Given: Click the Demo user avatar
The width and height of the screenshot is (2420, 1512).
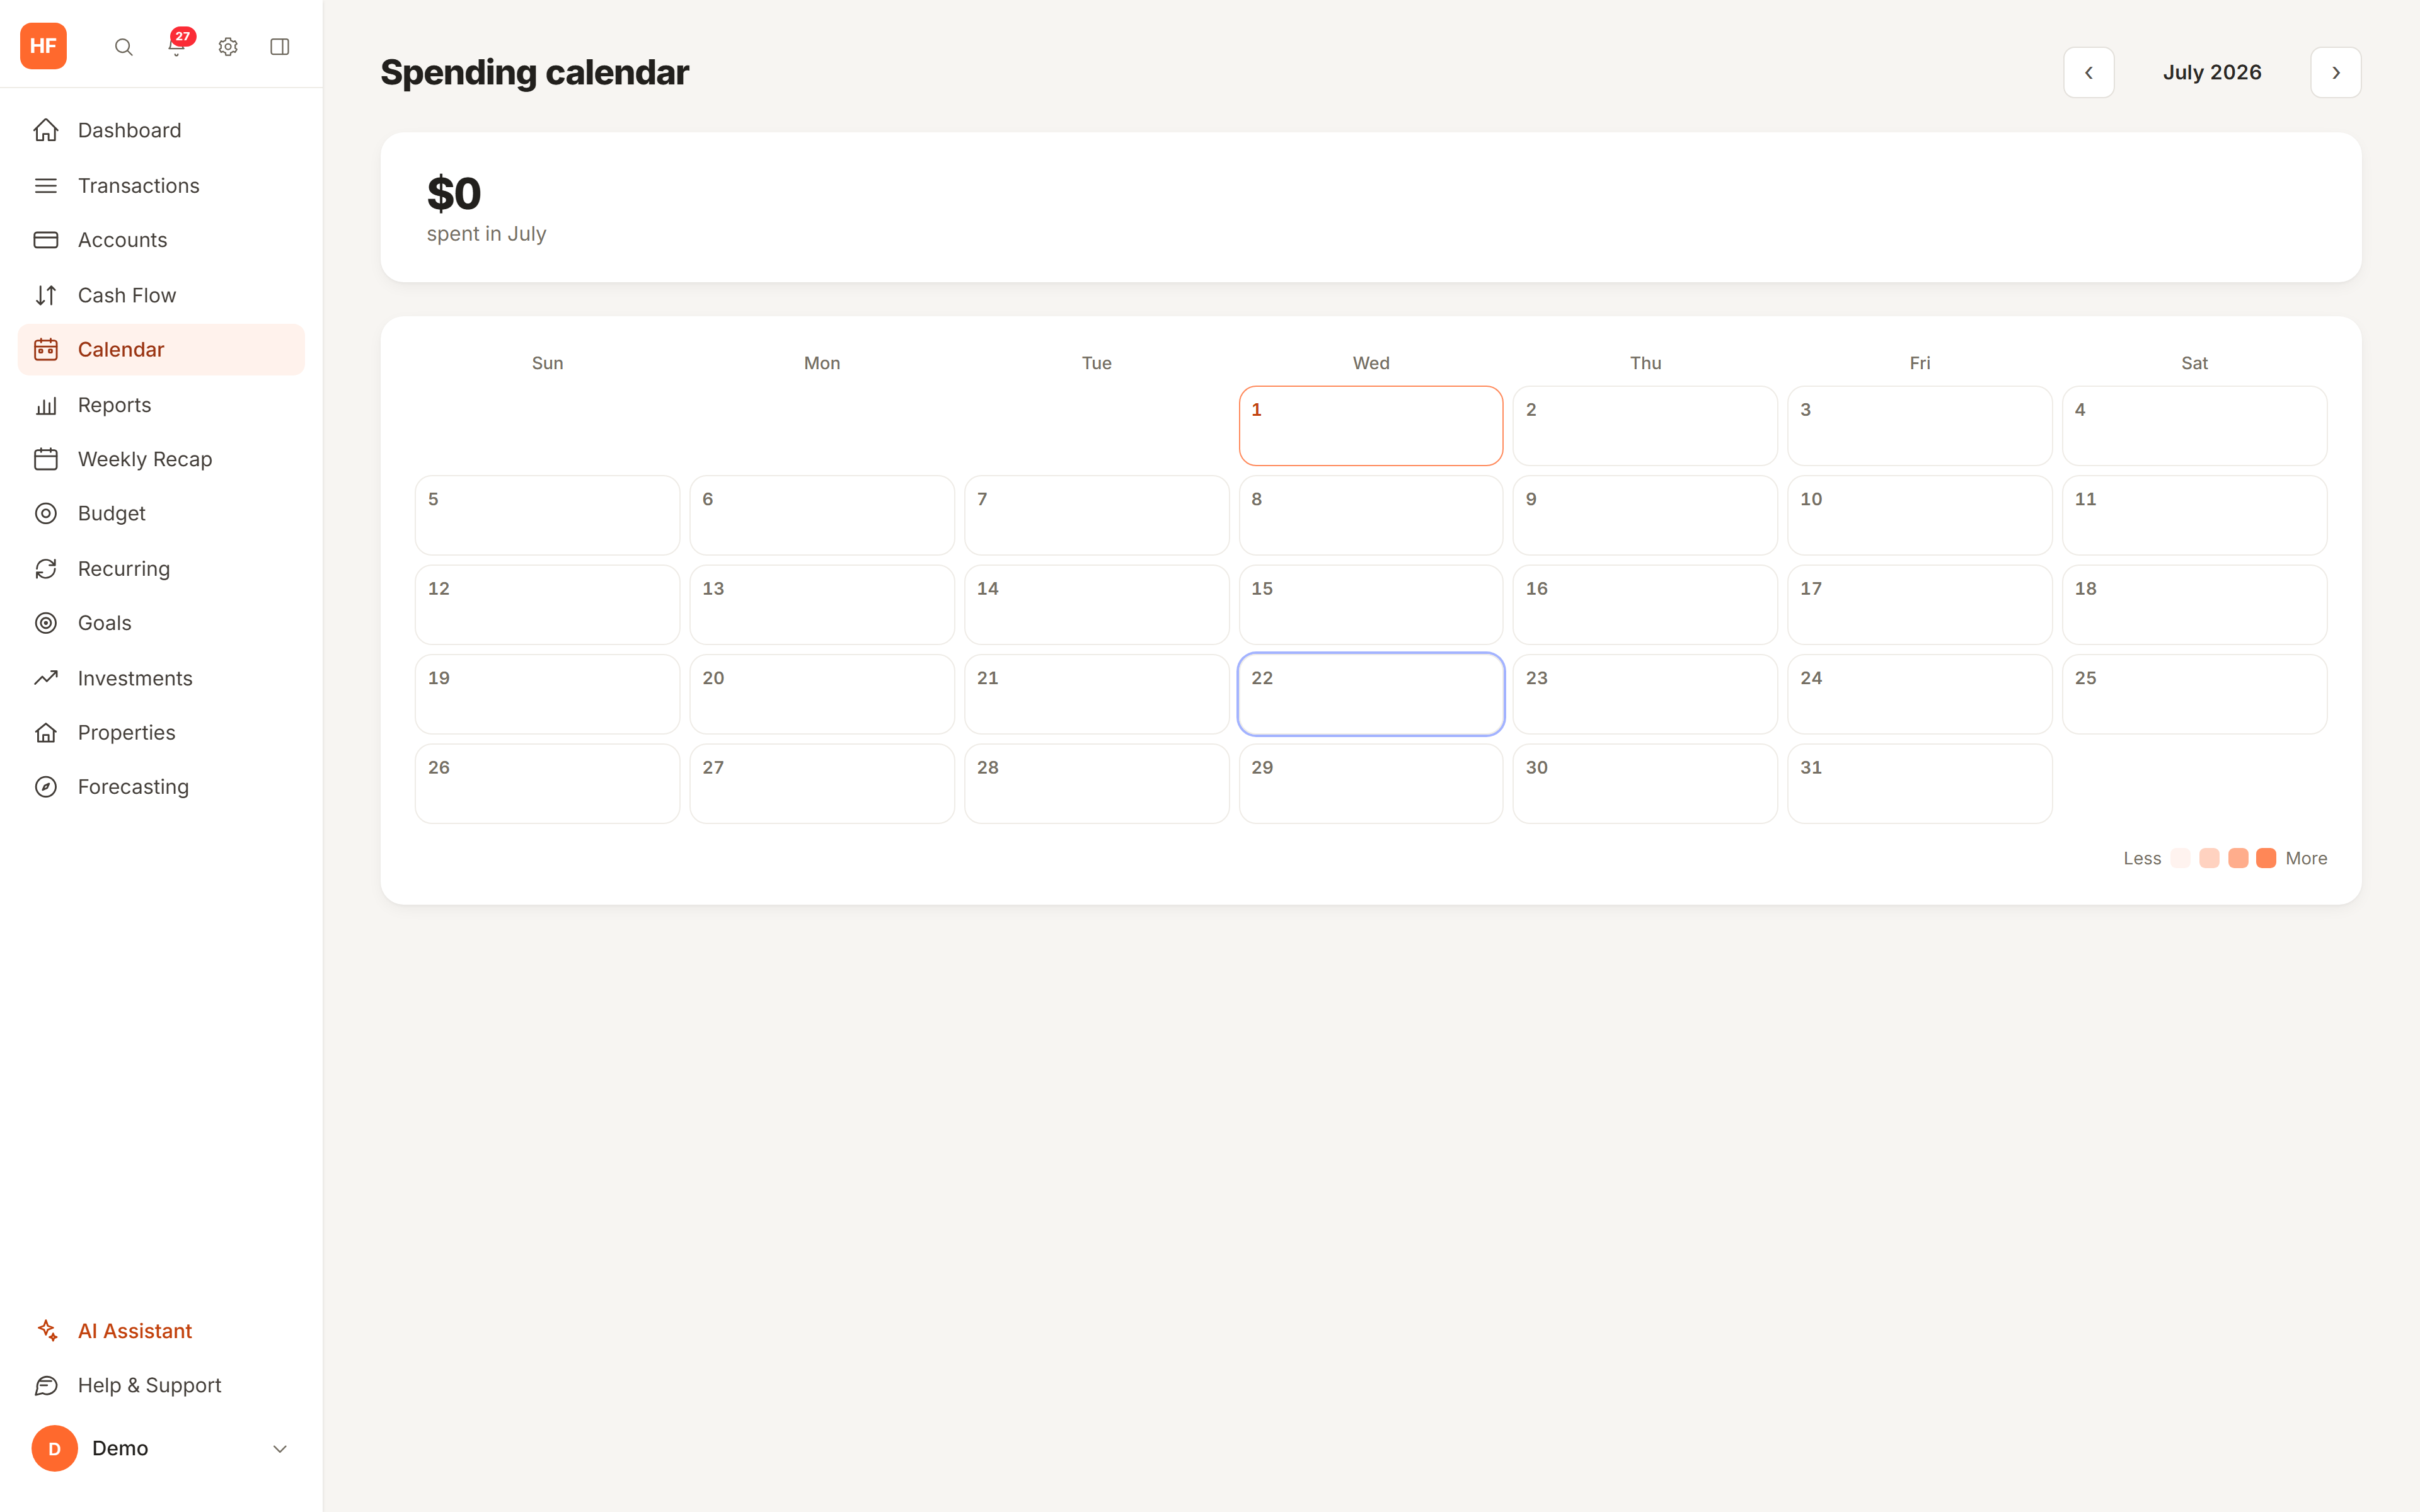Looking at the screenshot, I should (54, 1448).
